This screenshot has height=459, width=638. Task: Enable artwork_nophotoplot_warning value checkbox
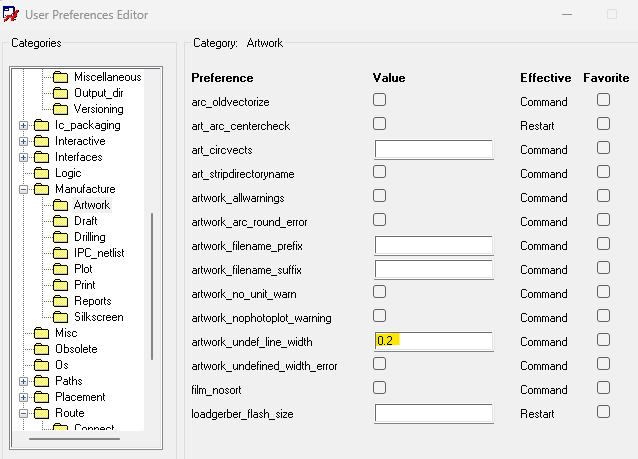(x=379, y=316)
